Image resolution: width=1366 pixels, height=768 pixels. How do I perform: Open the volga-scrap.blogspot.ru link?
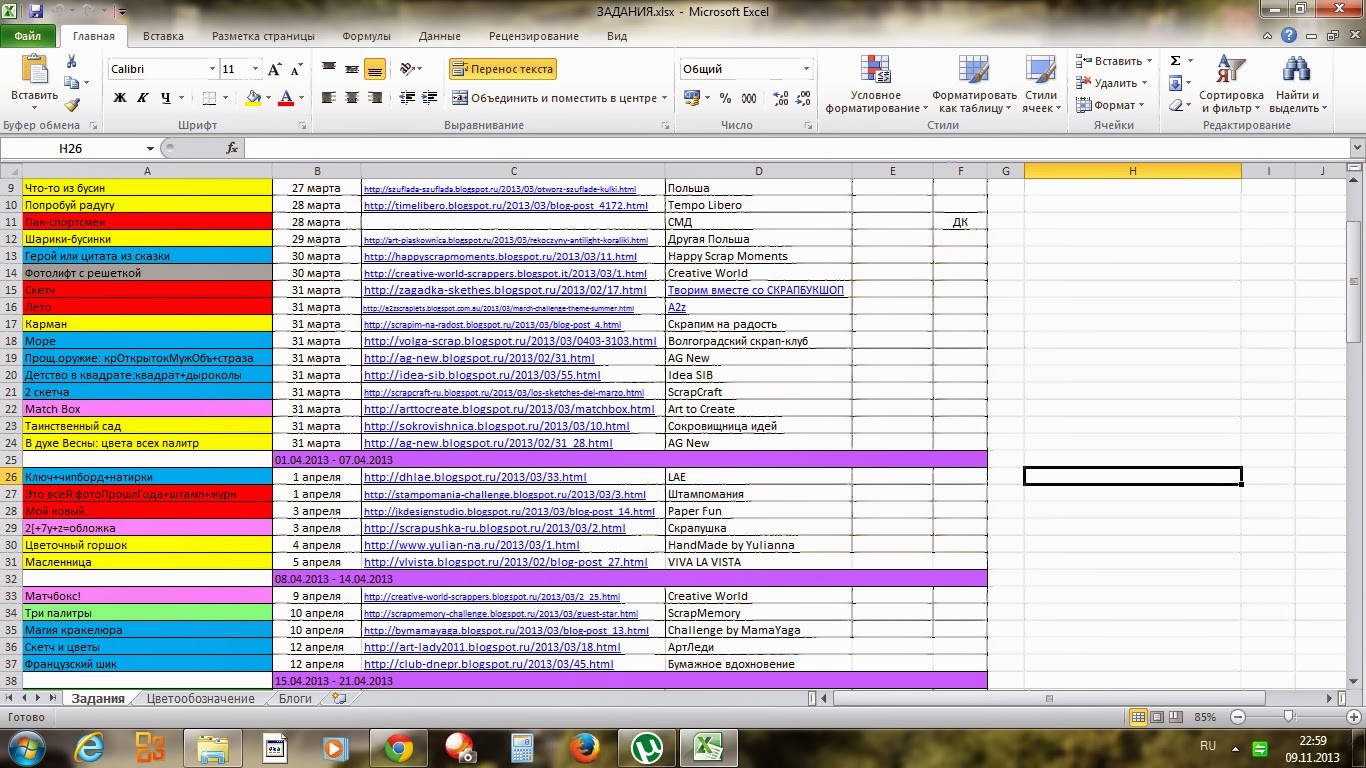point(510,341)
